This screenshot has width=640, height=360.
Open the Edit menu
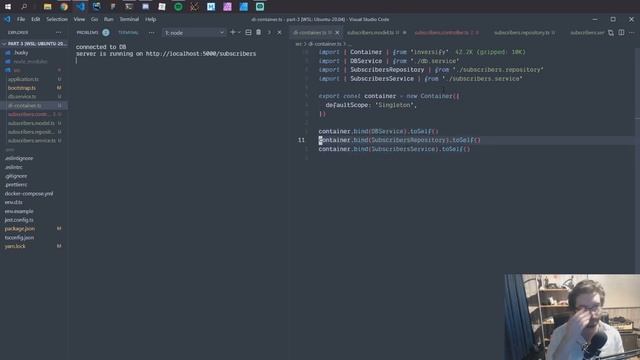point(36,19)
